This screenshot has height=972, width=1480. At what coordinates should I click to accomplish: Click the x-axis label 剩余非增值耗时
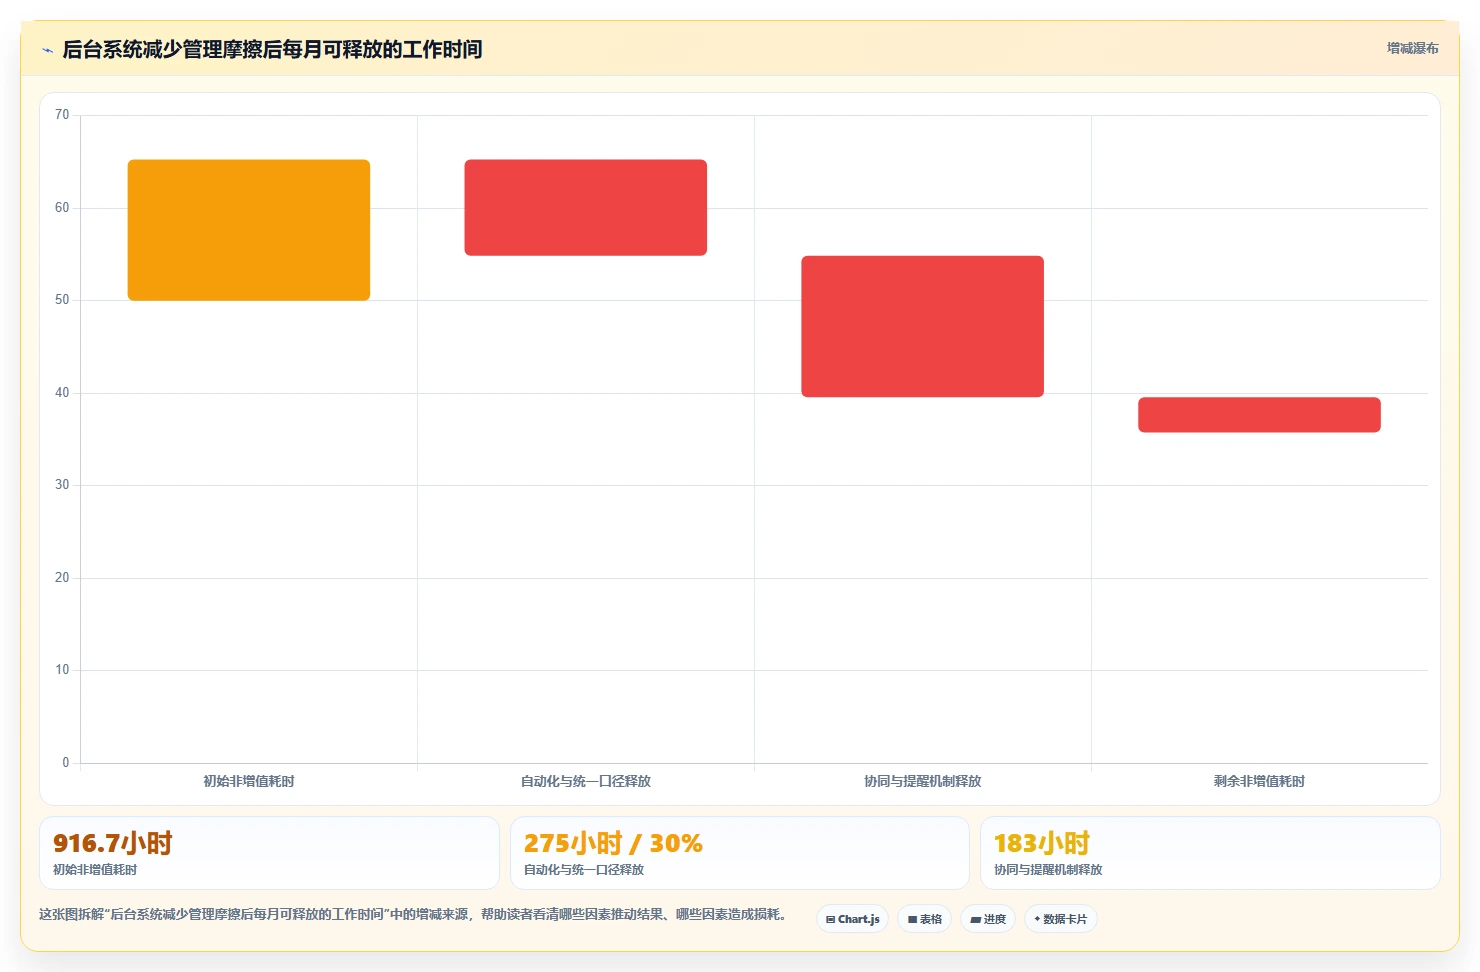coord(1259,781)
